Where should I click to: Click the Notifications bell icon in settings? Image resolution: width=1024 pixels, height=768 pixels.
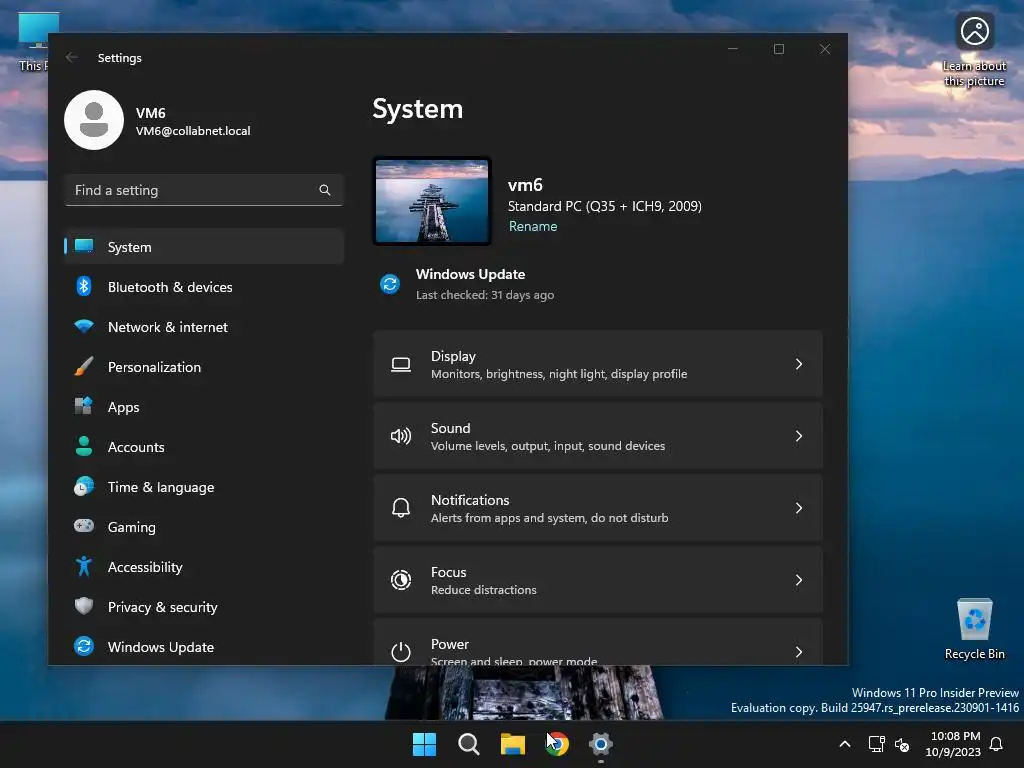[401, 508]
